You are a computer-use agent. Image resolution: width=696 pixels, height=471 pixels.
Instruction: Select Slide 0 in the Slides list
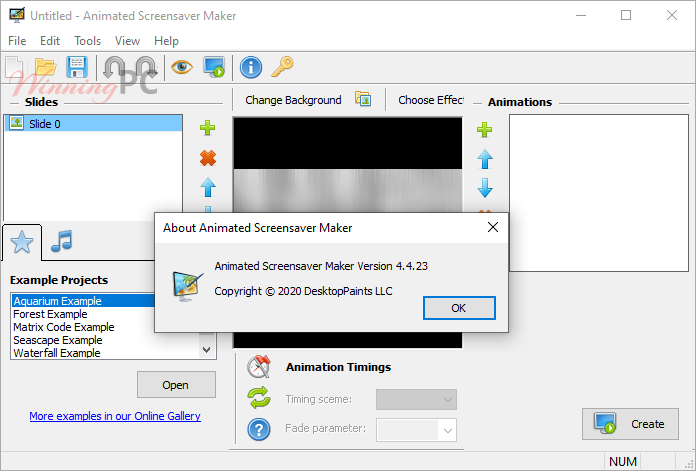click(x=93, y=123)
